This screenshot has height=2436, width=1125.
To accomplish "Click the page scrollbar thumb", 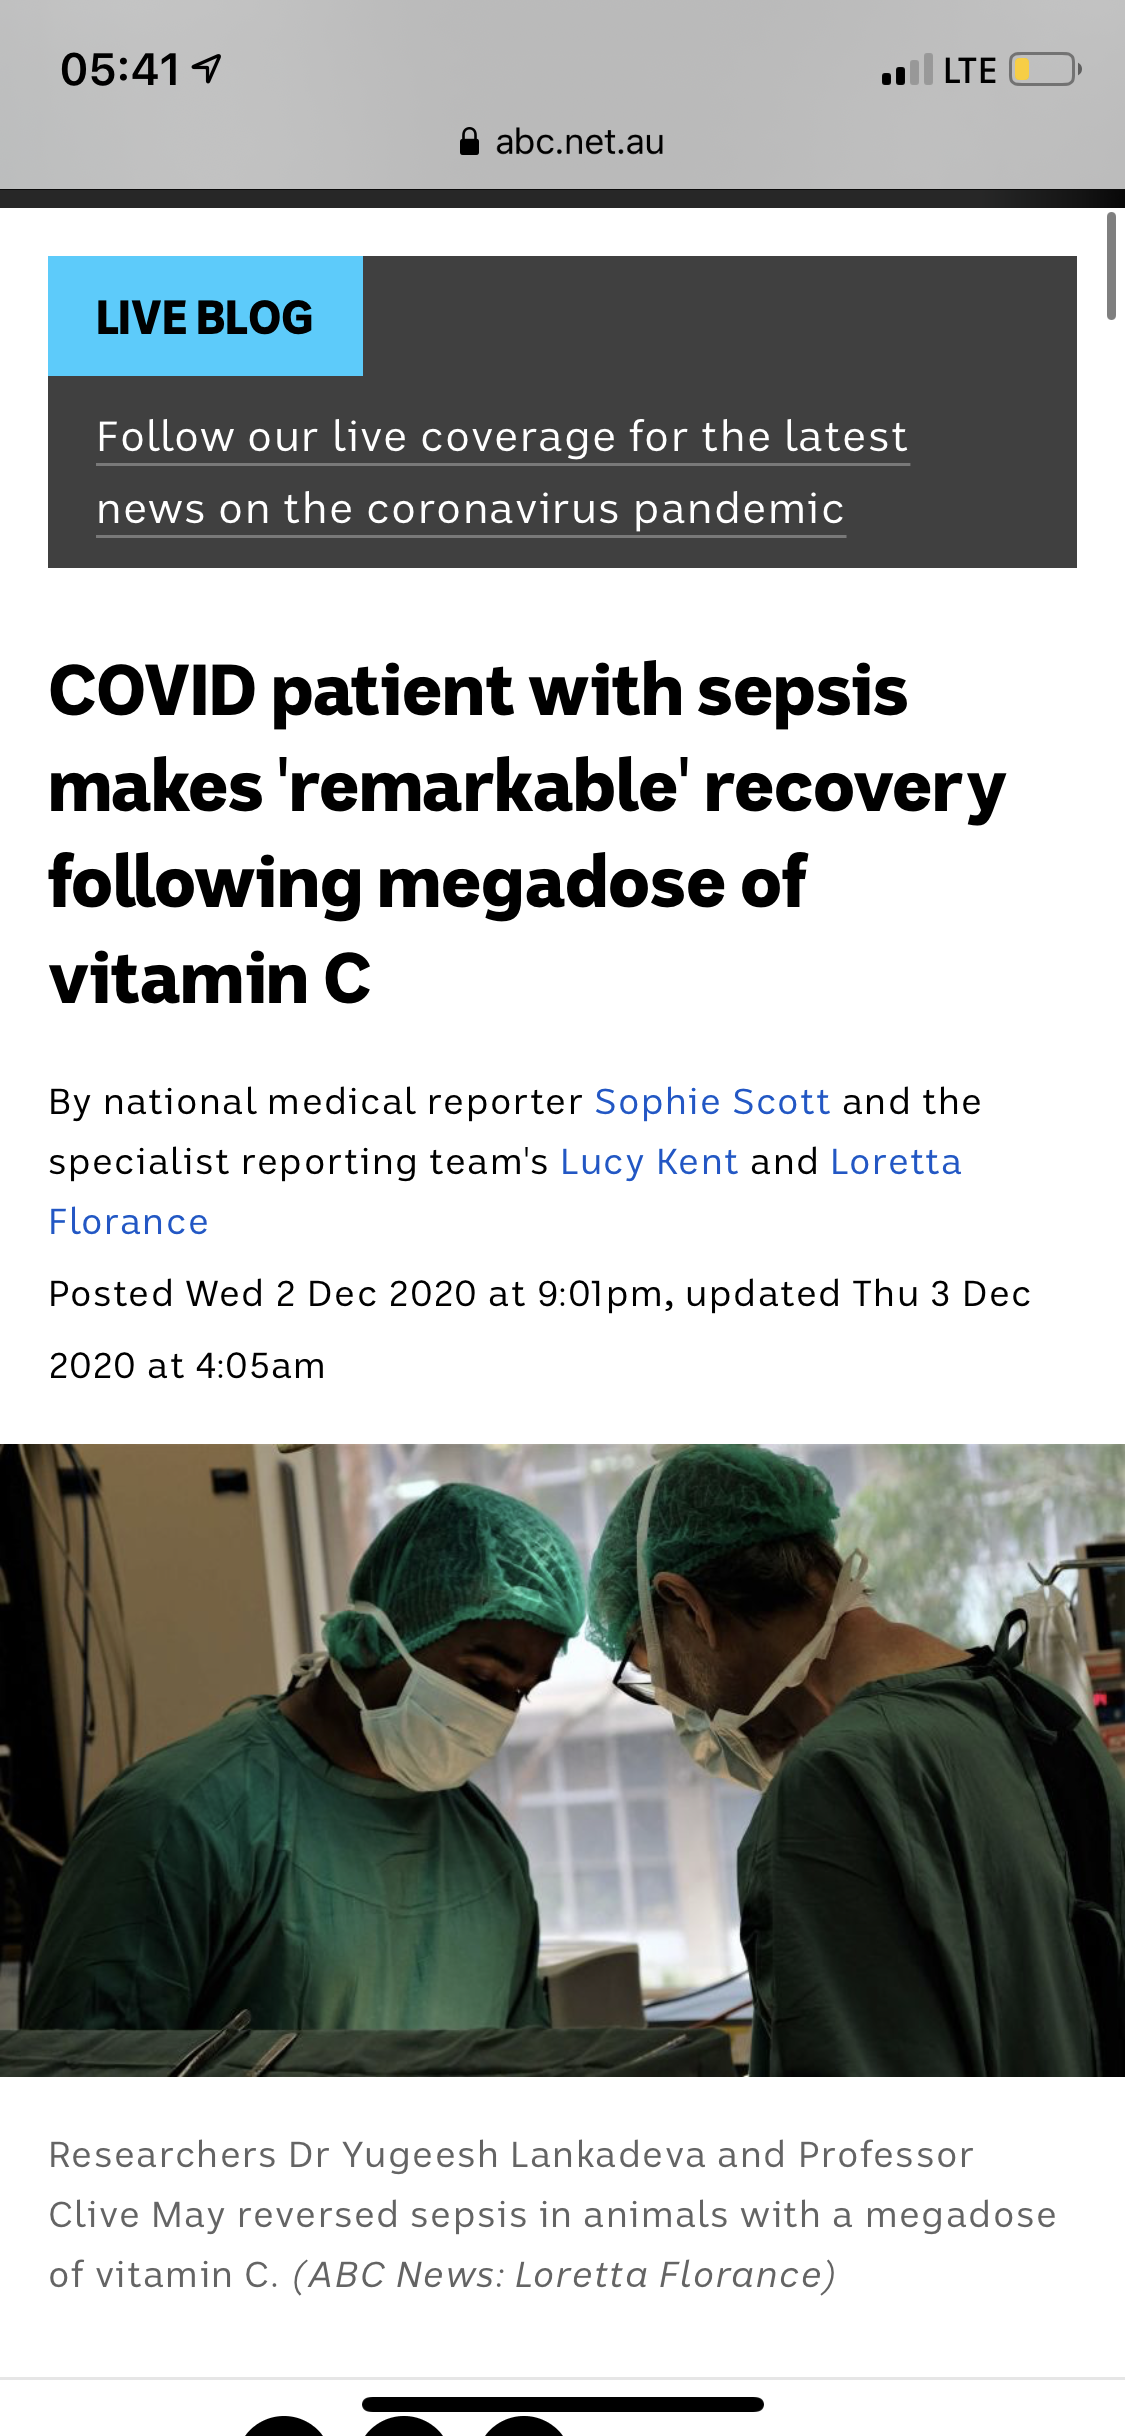I will (1111, 265).
